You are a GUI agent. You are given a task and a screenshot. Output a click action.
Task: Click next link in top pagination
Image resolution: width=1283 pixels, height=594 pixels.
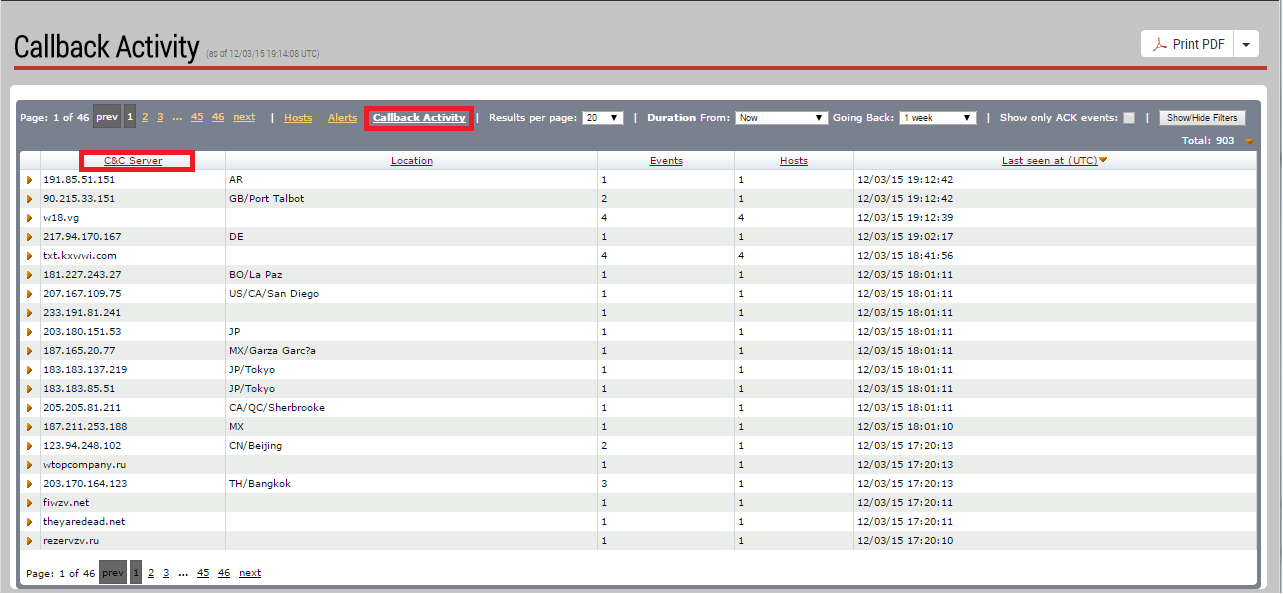pos(244,117)
